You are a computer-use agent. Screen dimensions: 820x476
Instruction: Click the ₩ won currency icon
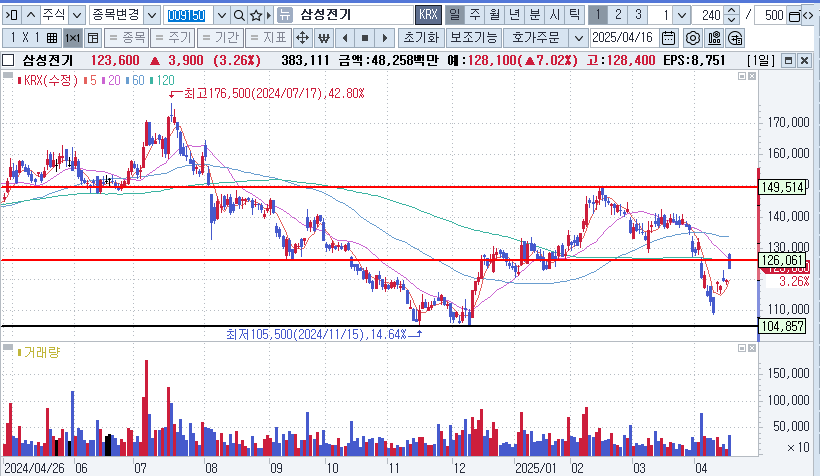point(324,38)
